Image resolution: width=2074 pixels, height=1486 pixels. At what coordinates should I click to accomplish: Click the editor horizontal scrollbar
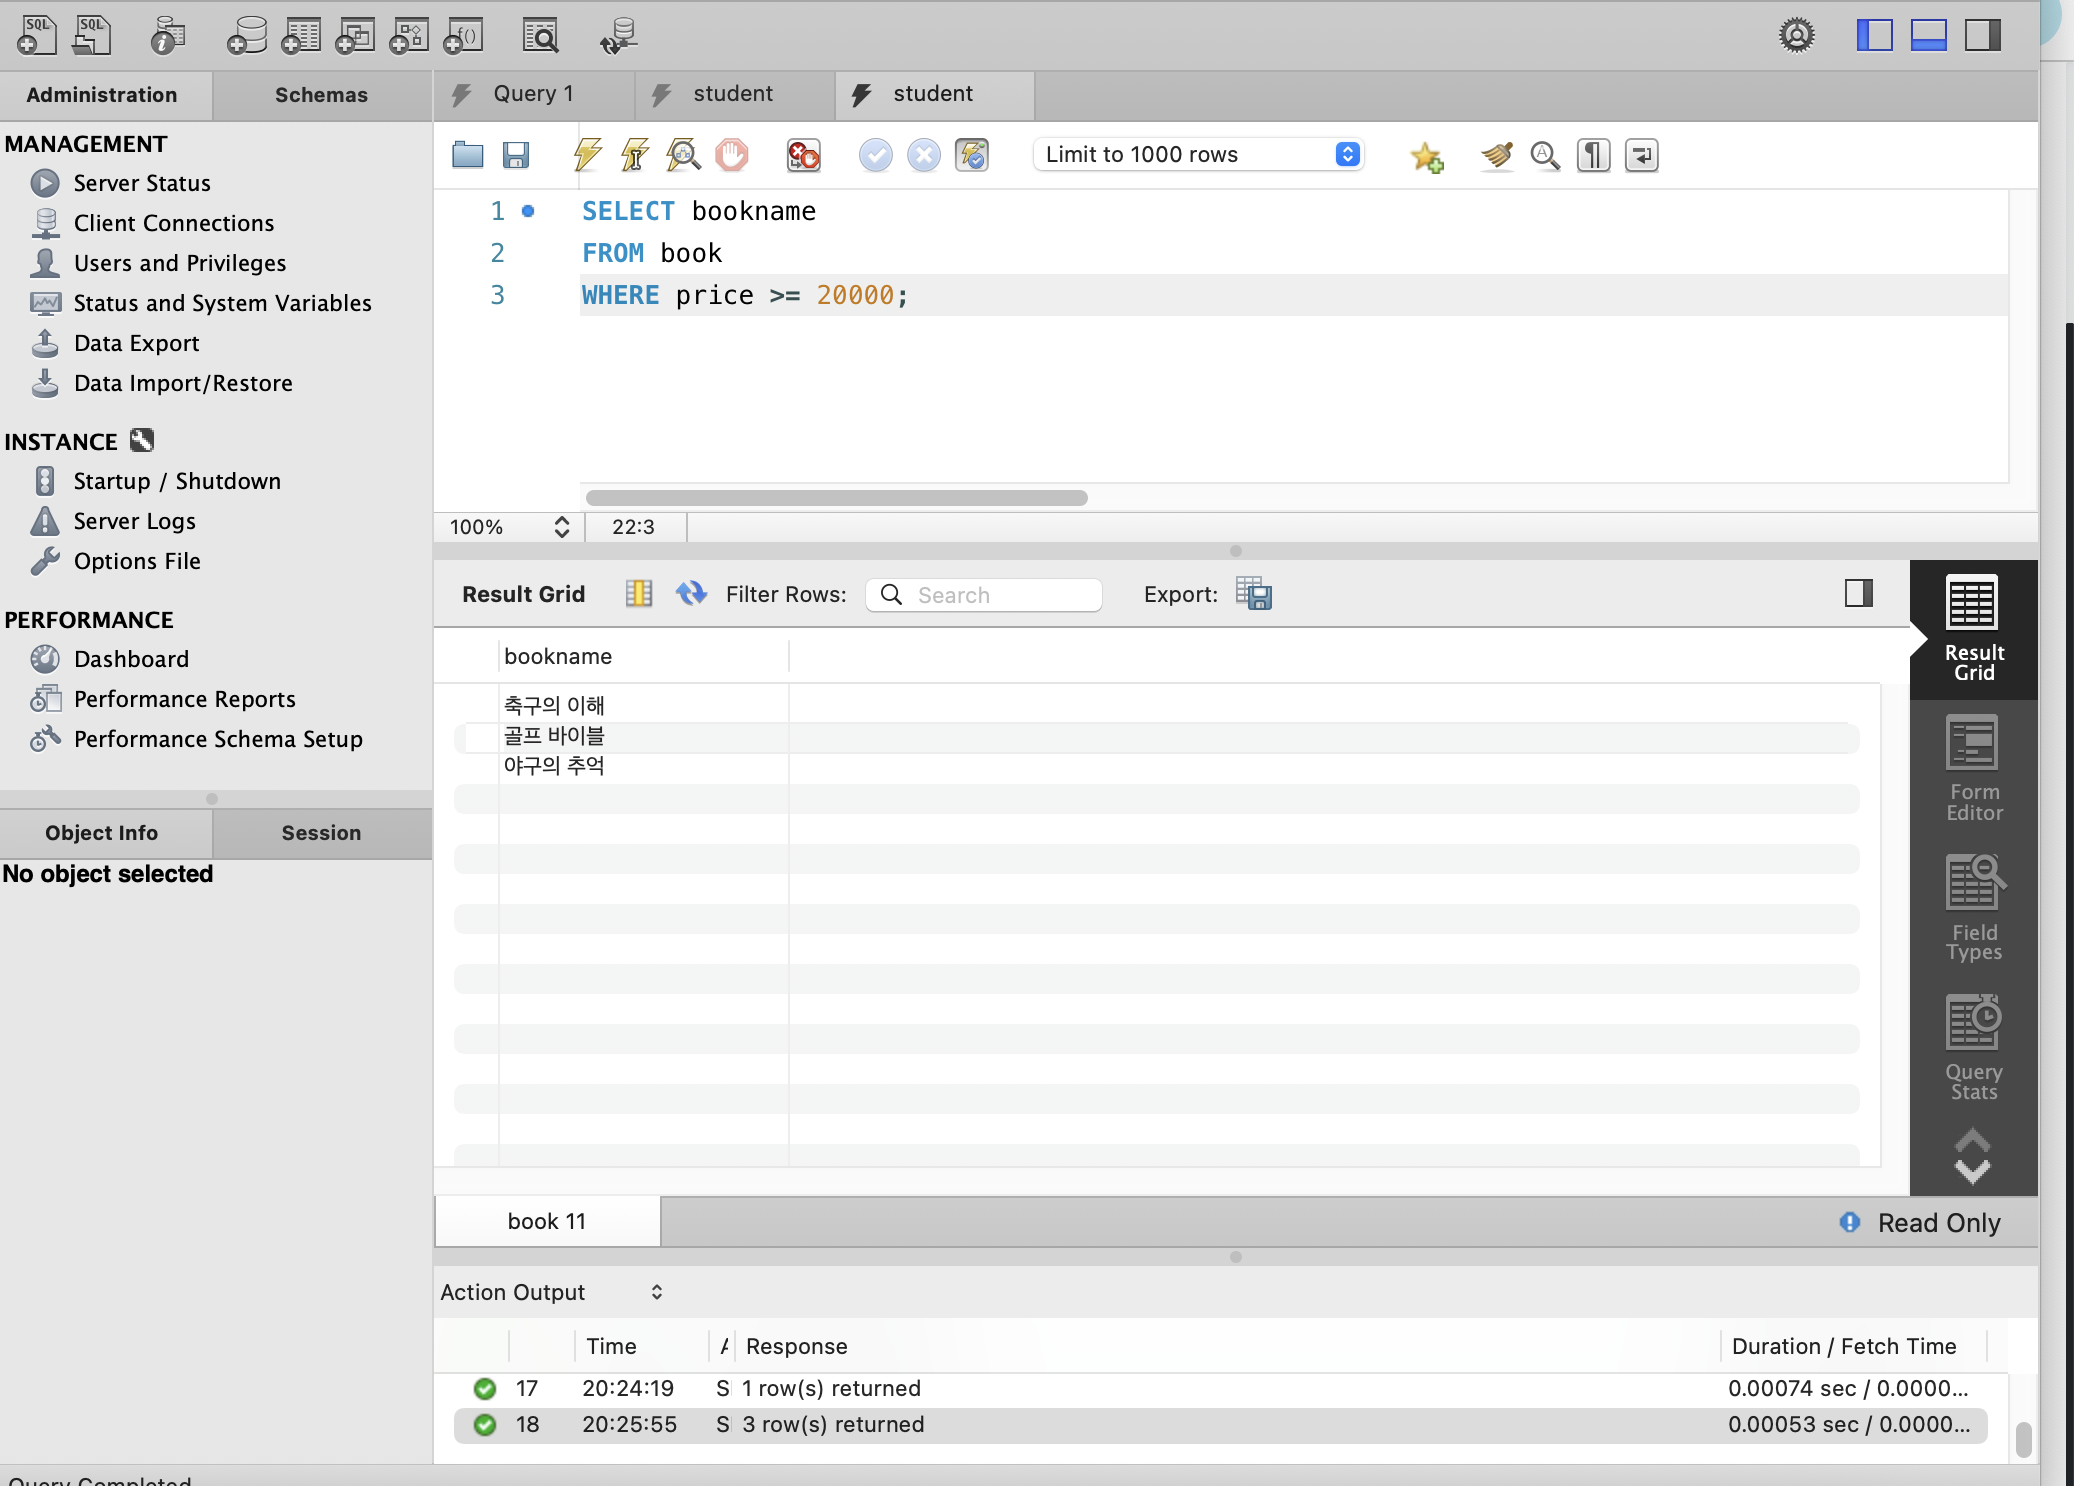[x=836, y=498]
